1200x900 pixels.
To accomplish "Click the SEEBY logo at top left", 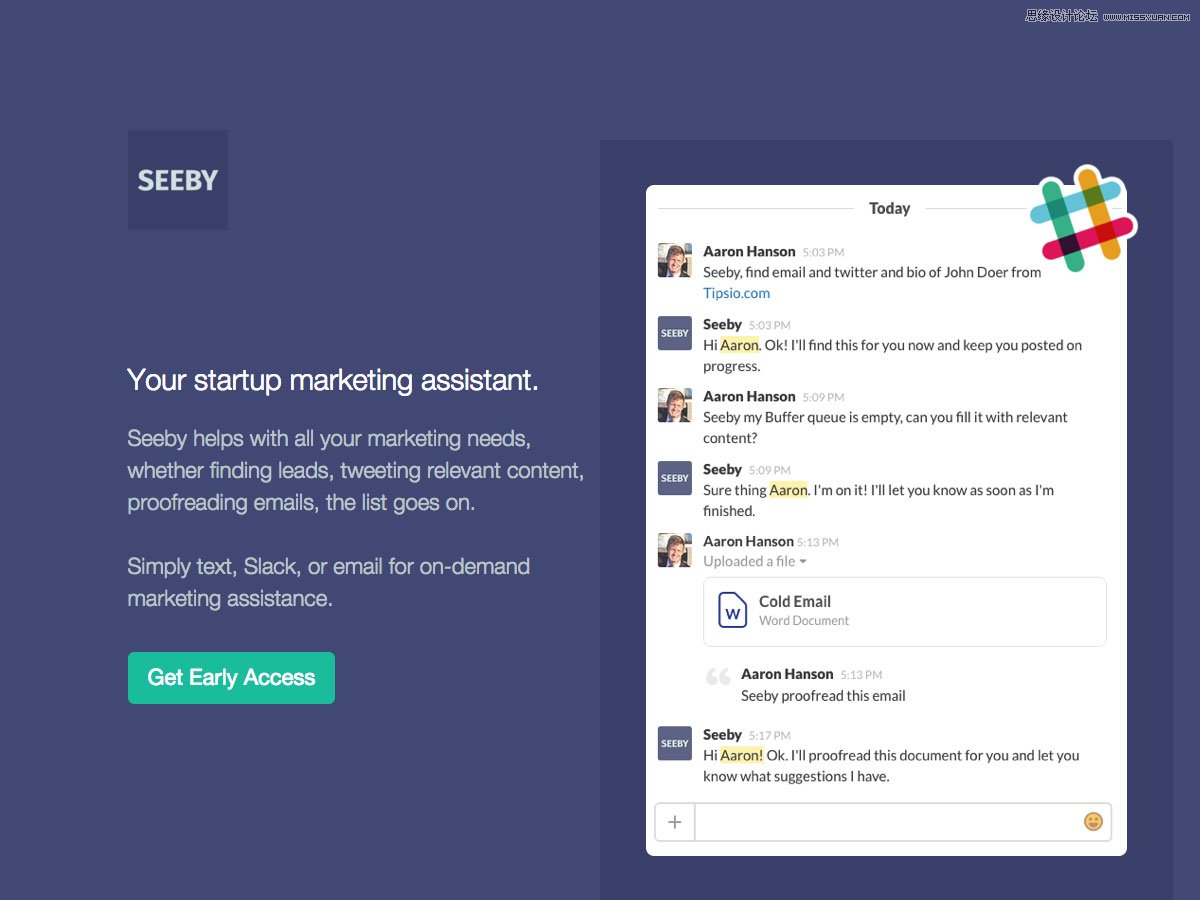I will tap(178, 180).
